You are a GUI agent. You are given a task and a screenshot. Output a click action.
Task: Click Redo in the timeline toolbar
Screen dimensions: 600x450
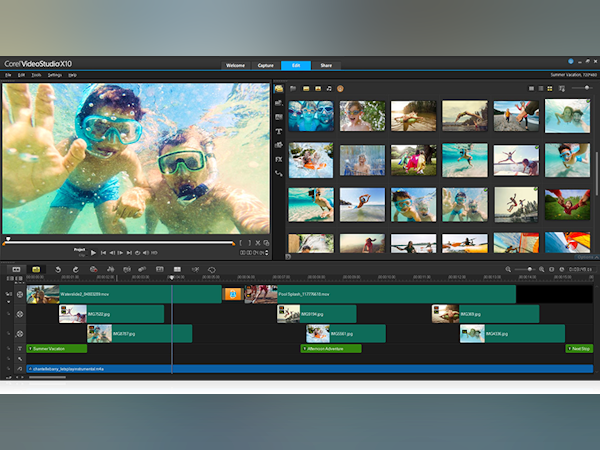76,269
